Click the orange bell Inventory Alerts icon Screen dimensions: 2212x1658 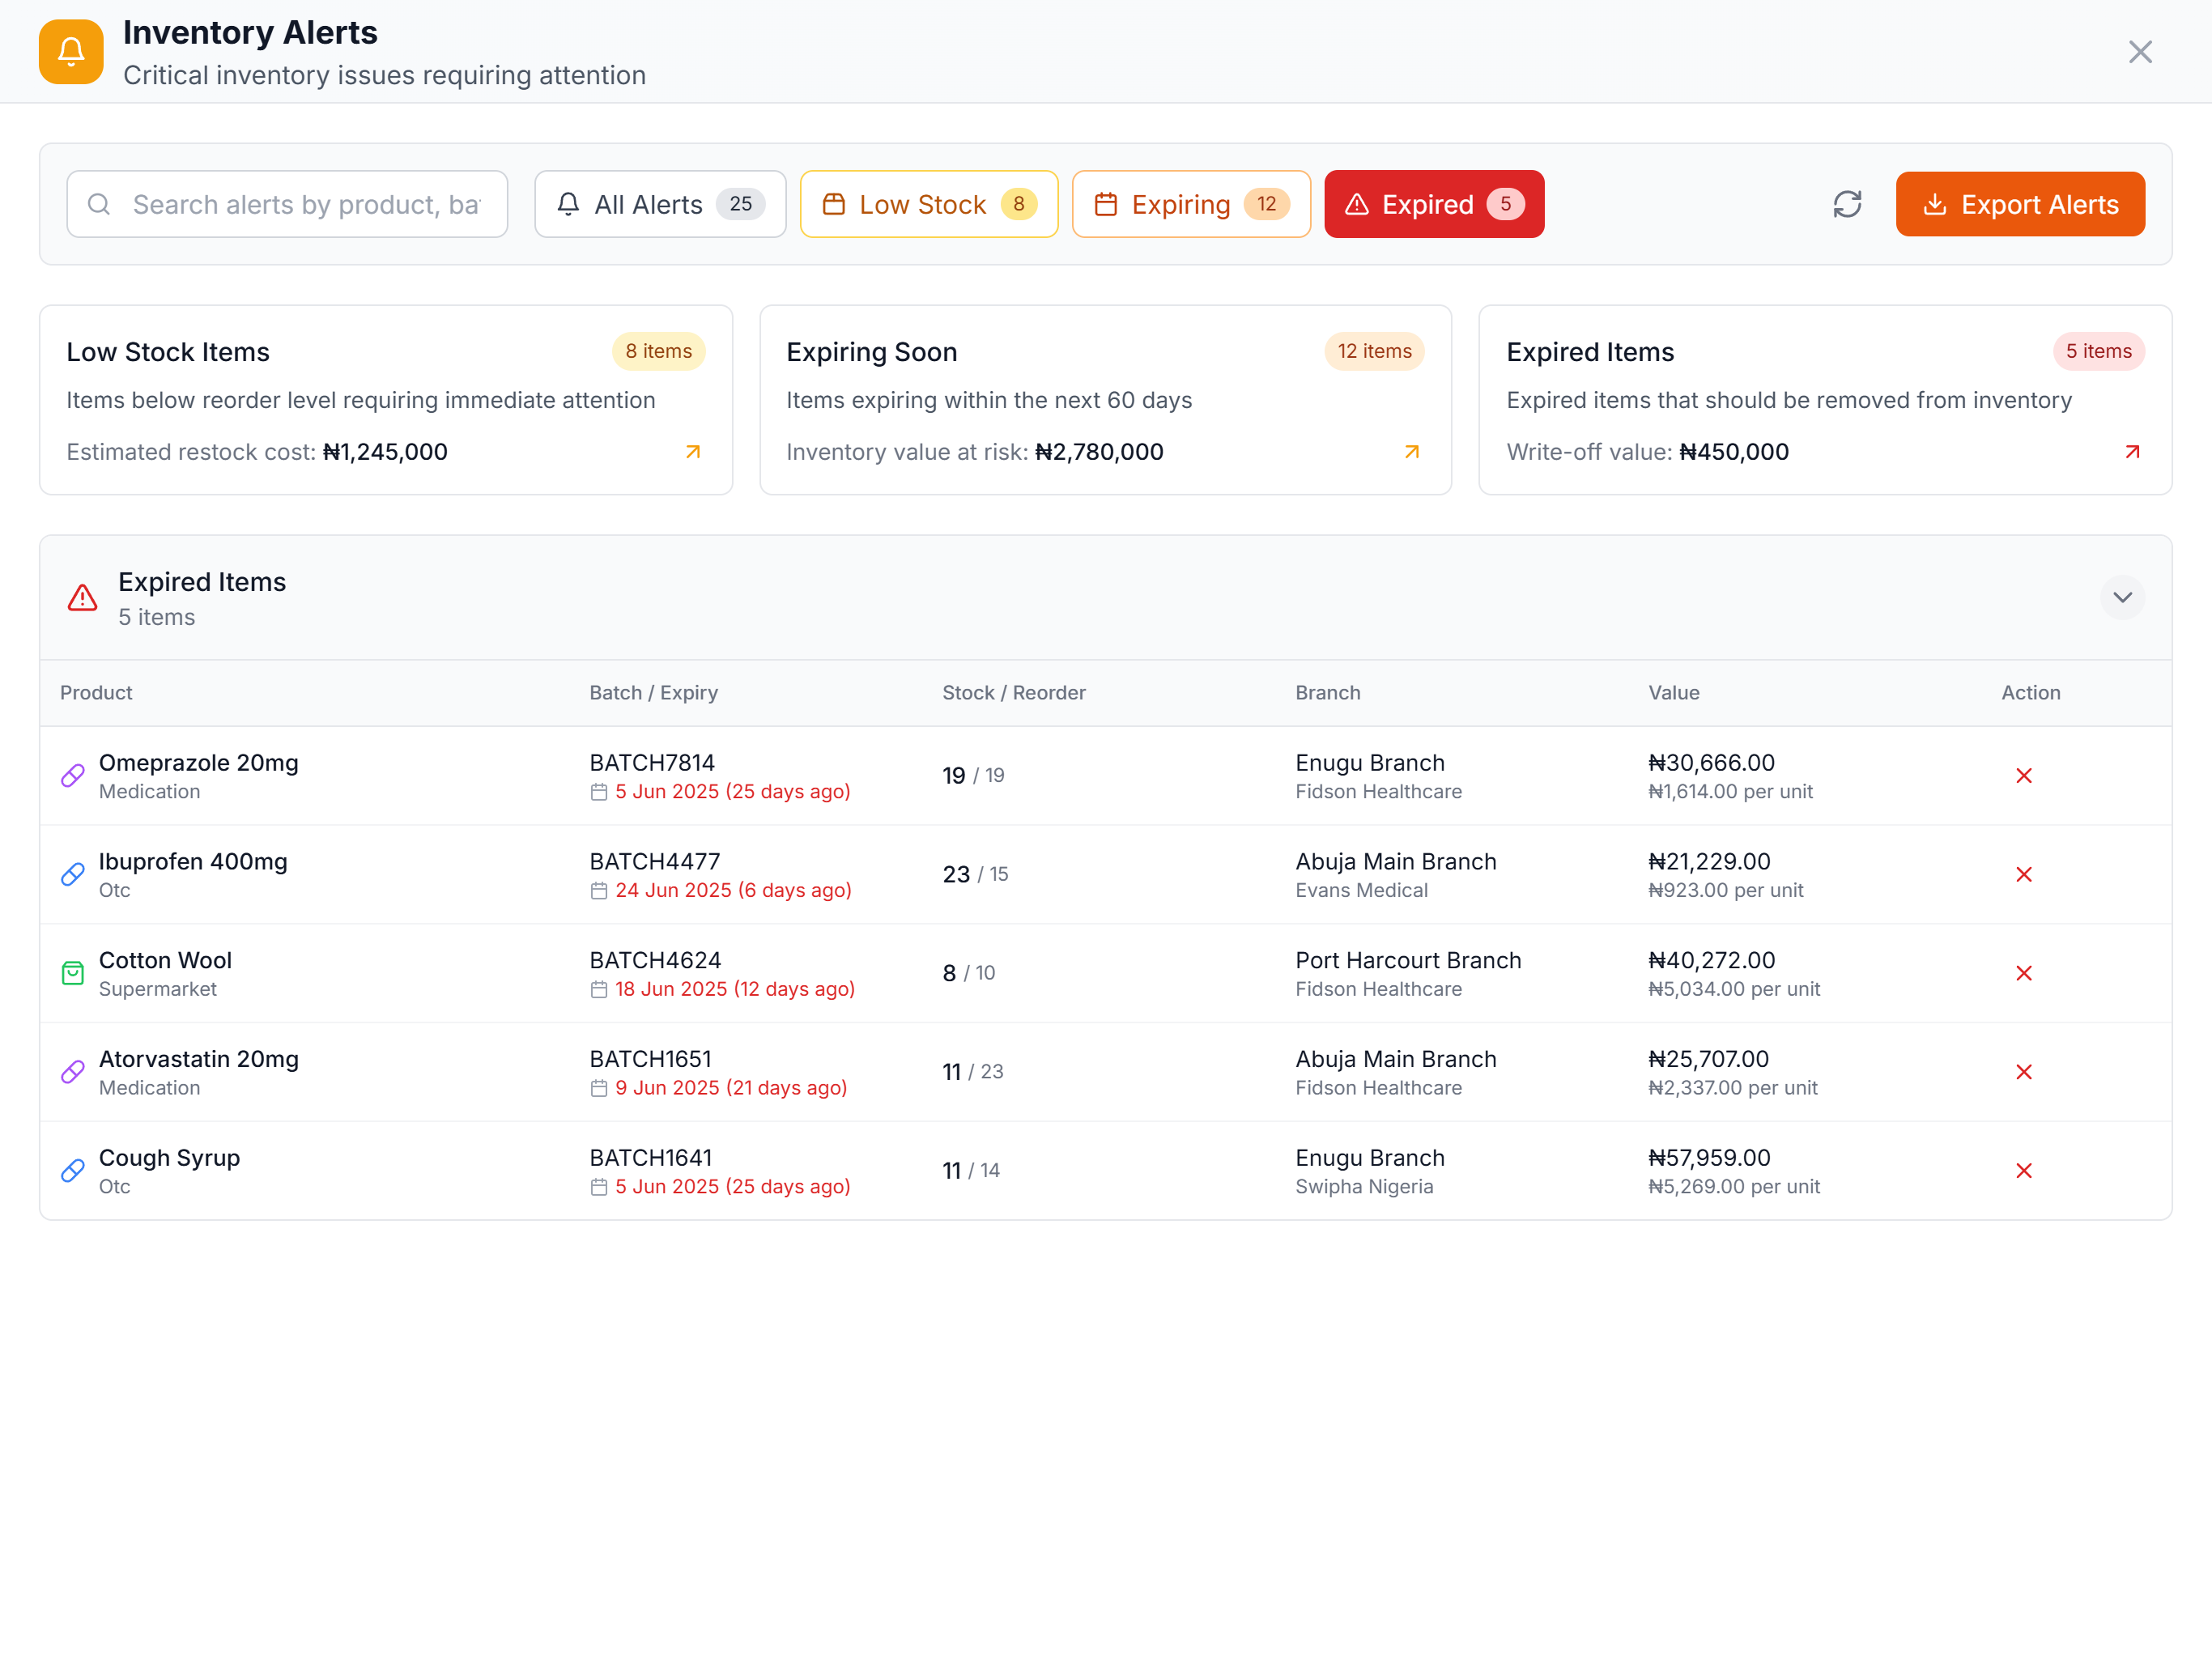71,52
